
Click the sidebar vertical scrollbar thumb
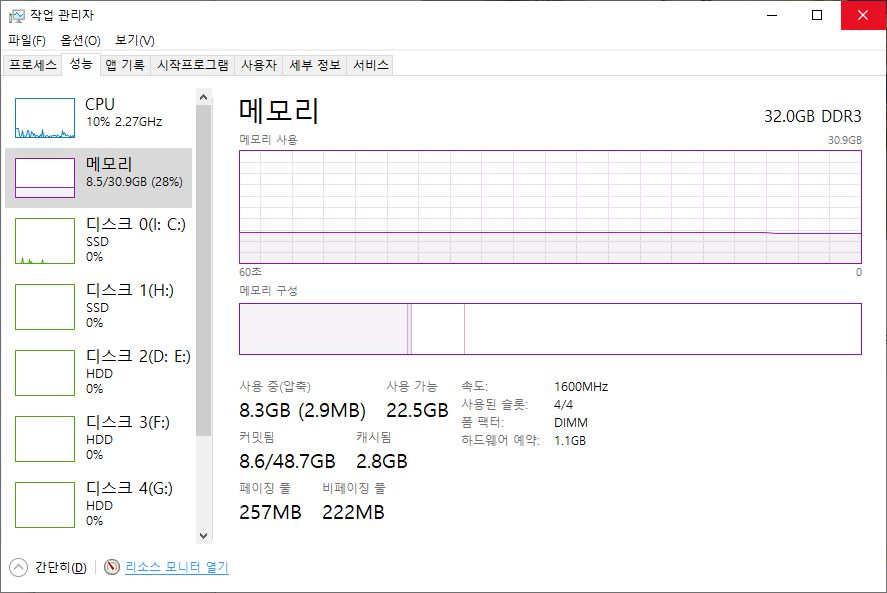[x=204, y=270]
